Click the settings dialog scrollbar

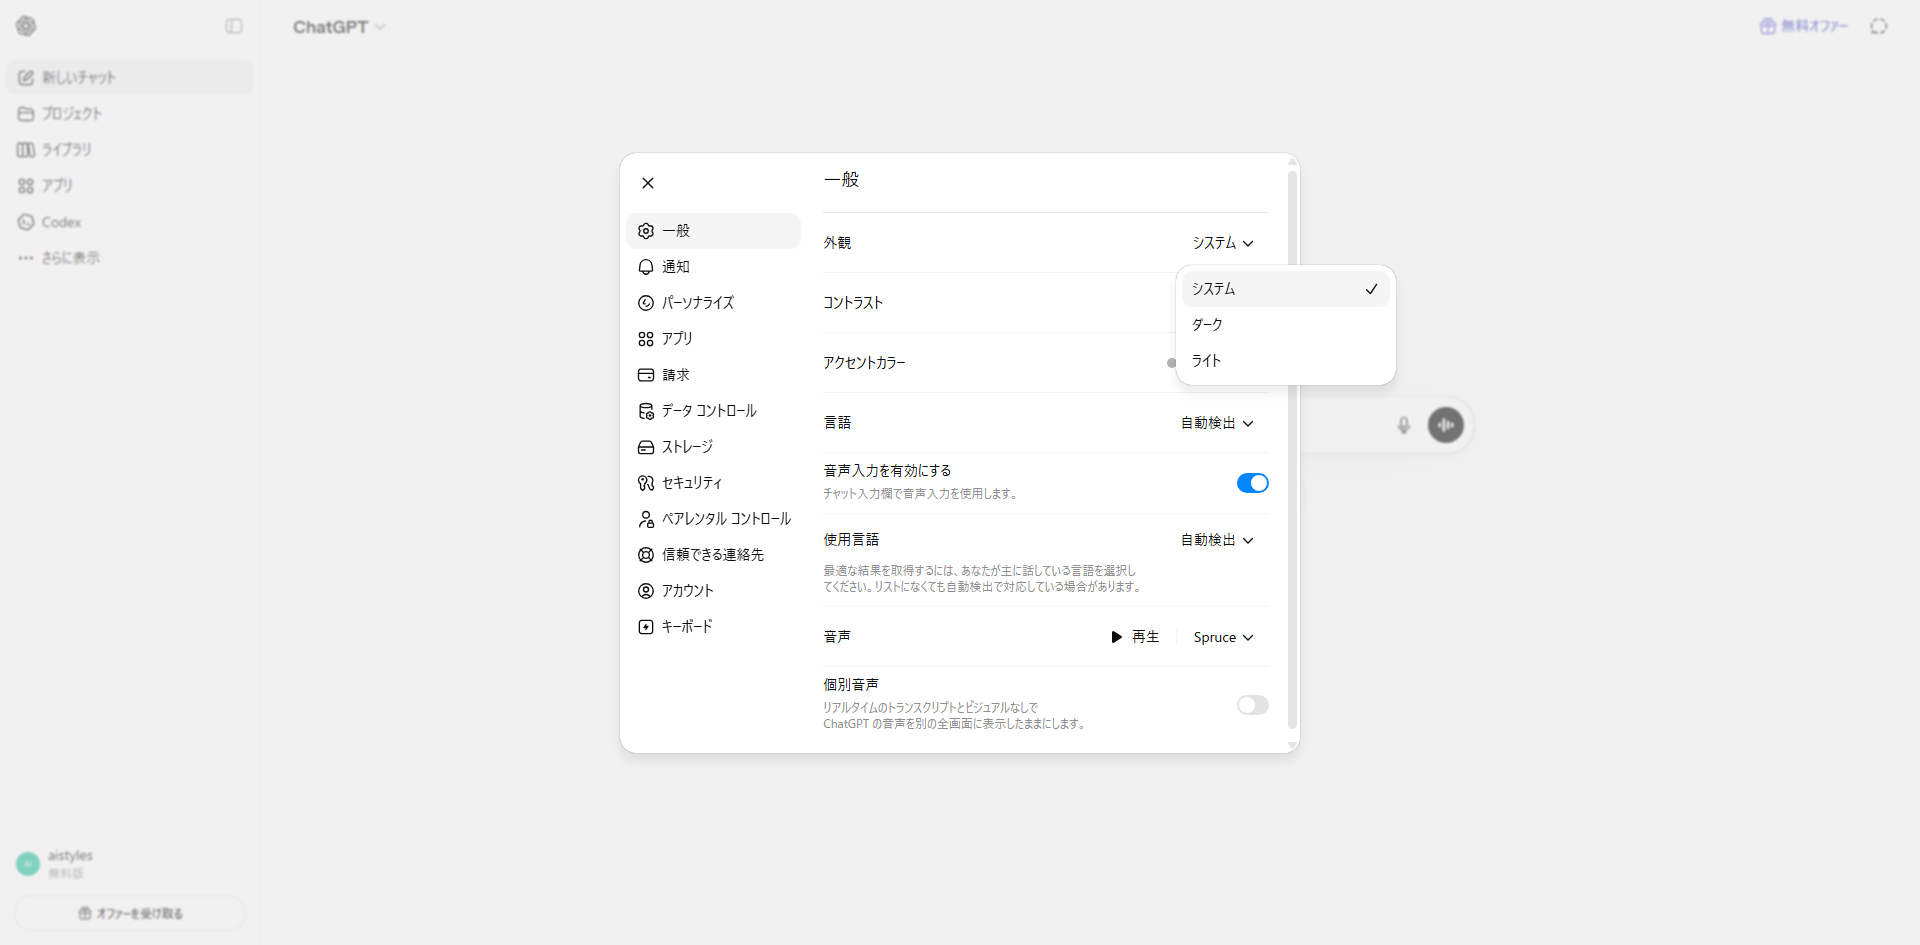(x=1292, y=450)
